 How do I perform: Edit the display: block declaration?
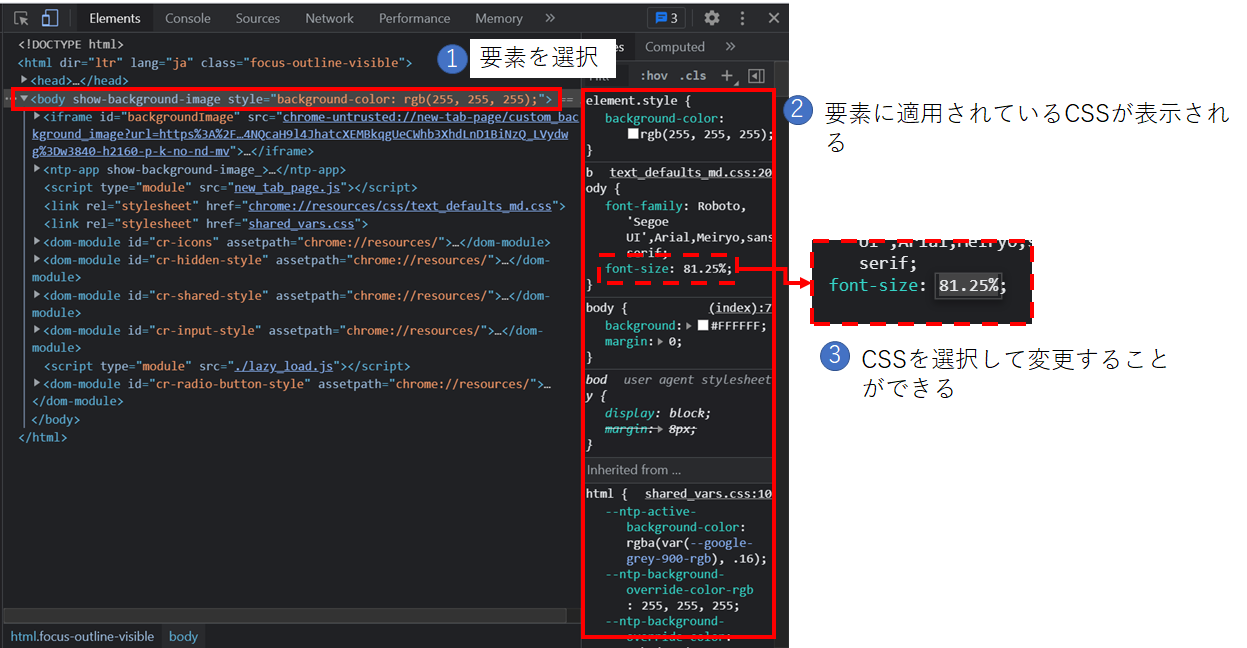coord(658,413)
